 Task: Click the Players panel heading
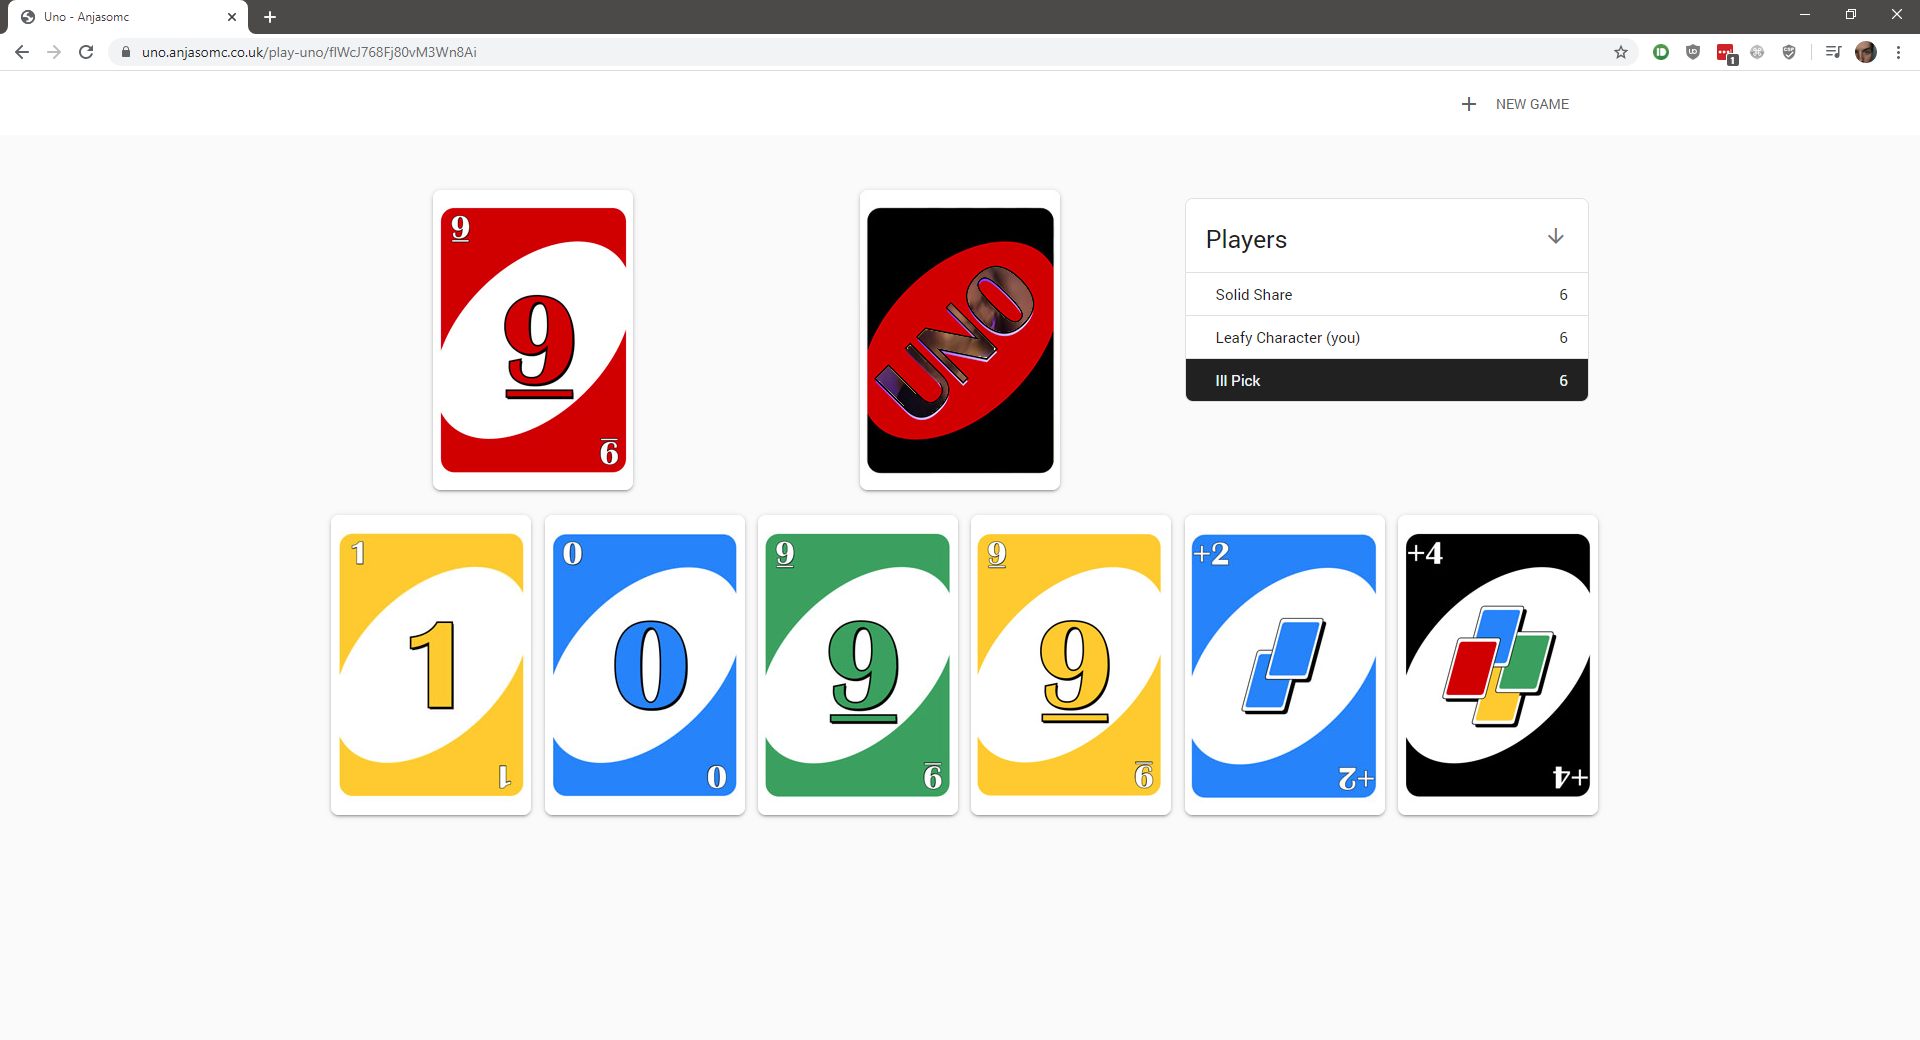point(1246,239)
